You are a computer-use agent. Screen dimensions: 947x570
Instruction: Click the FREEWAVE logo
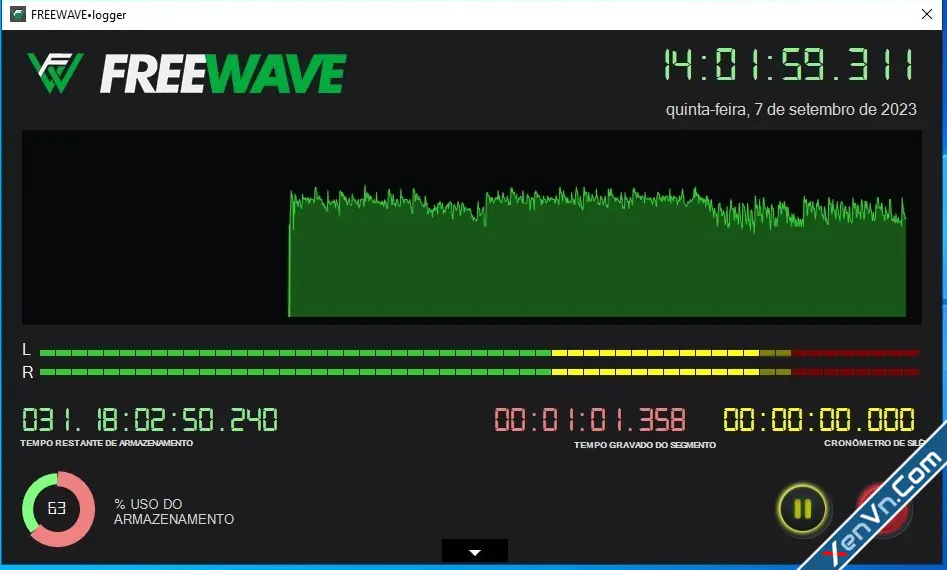click(186, 73)
